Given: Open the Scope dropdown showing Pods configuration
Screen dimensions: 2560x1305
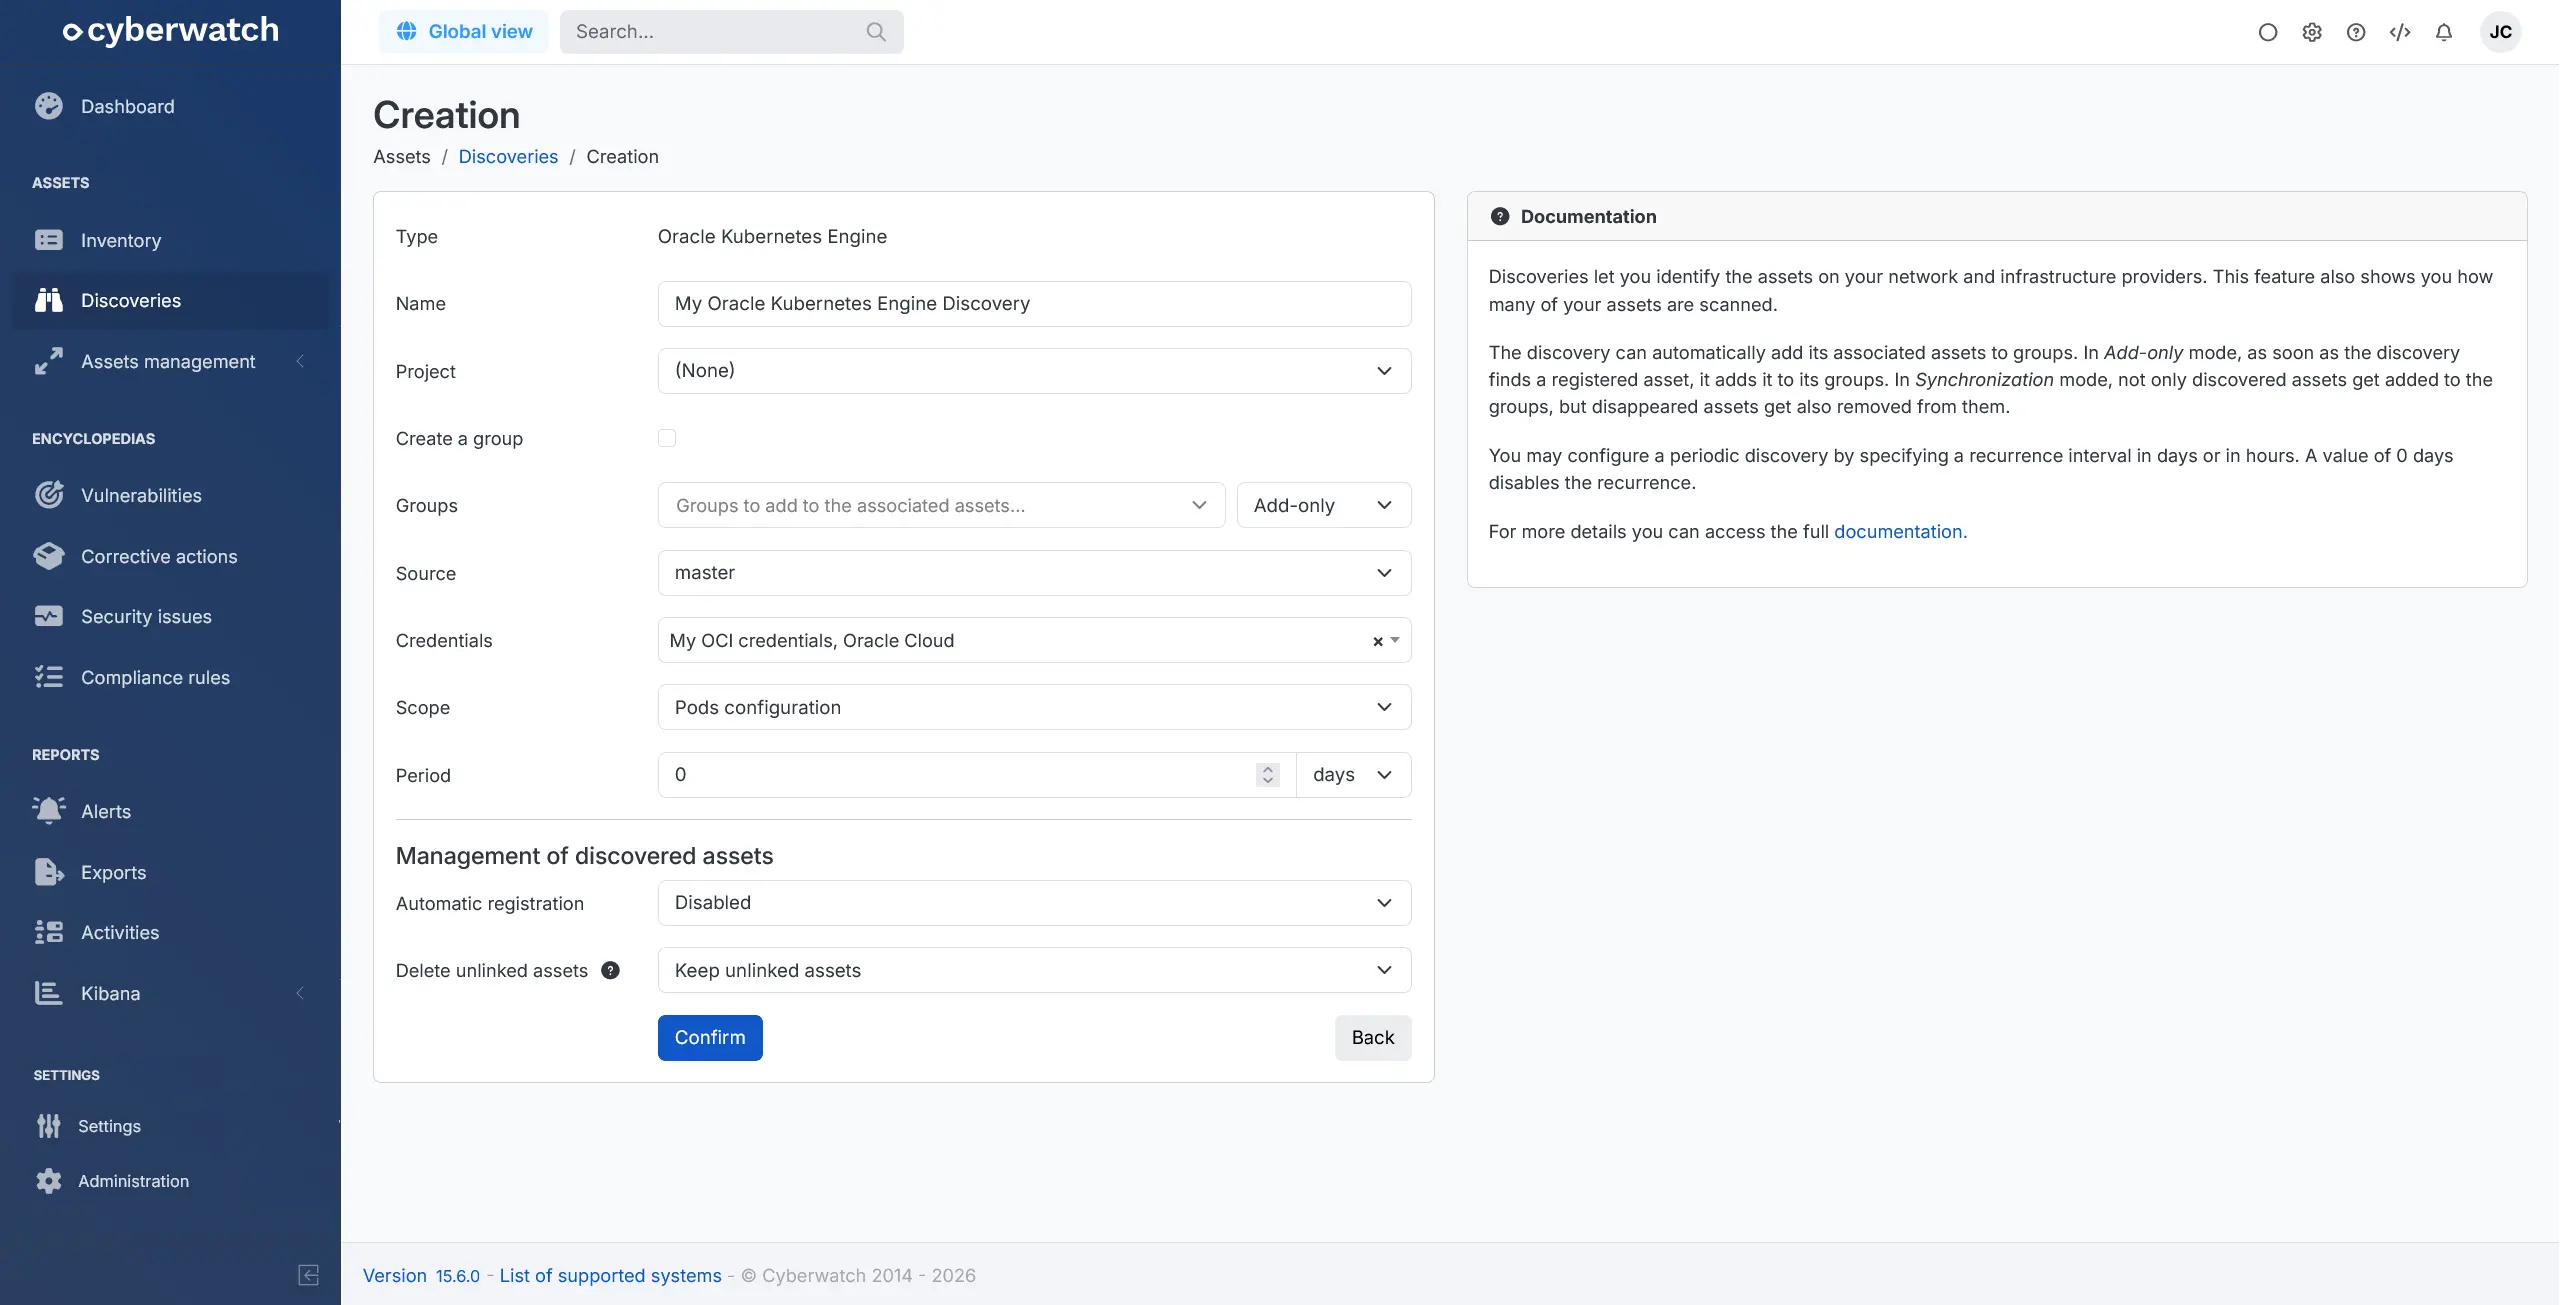Looking at the screenshot, I should pos(1034,707).
